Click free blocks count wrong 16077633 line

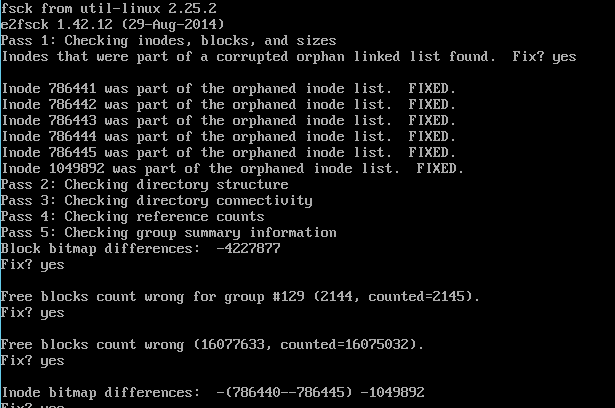coord(213,344)
